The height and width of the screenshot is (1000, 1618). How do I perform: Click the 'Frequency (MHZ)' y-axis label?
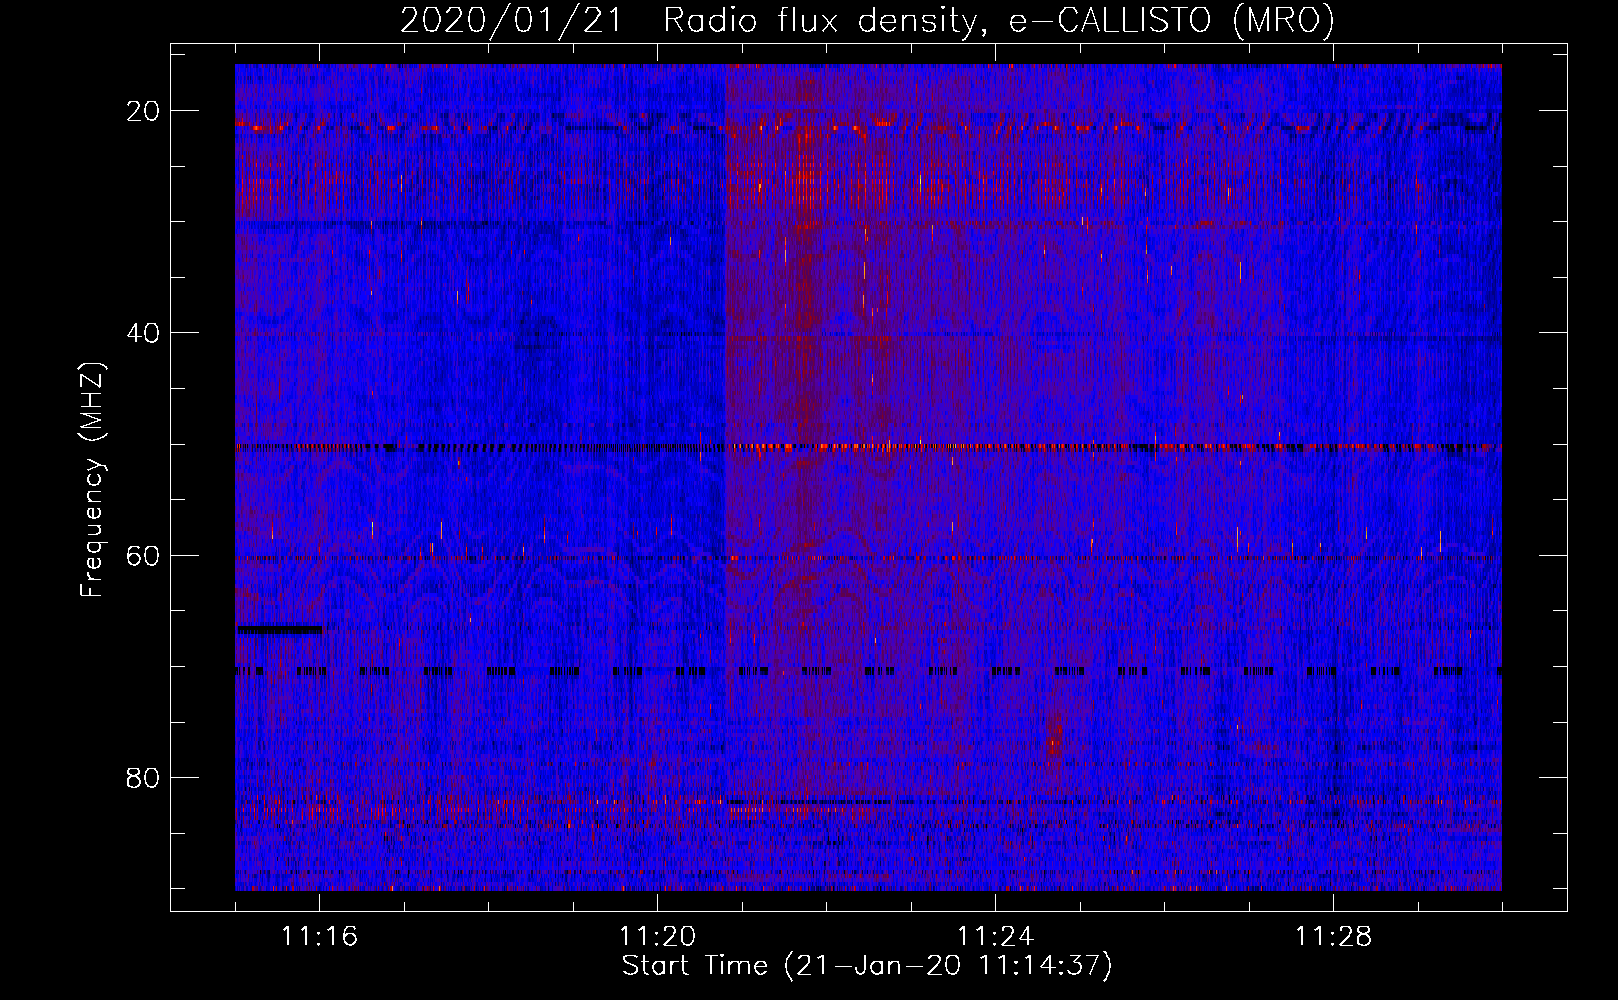(x=92, y=480)
